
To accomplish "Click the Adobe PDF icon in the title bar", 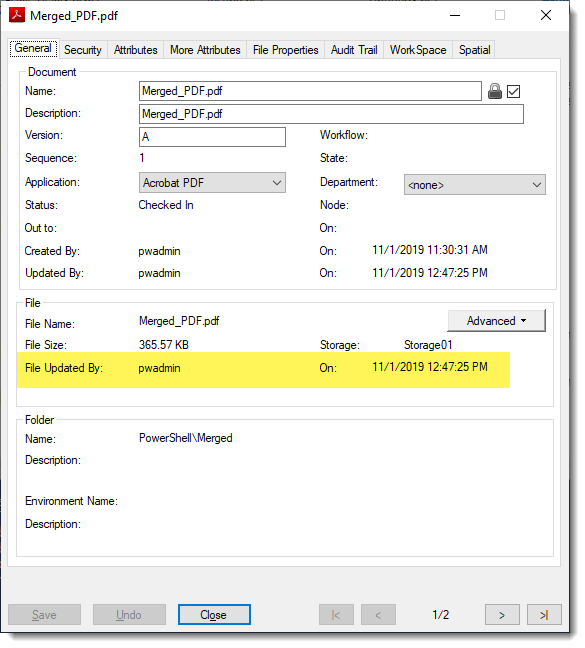I will [17, 15].
